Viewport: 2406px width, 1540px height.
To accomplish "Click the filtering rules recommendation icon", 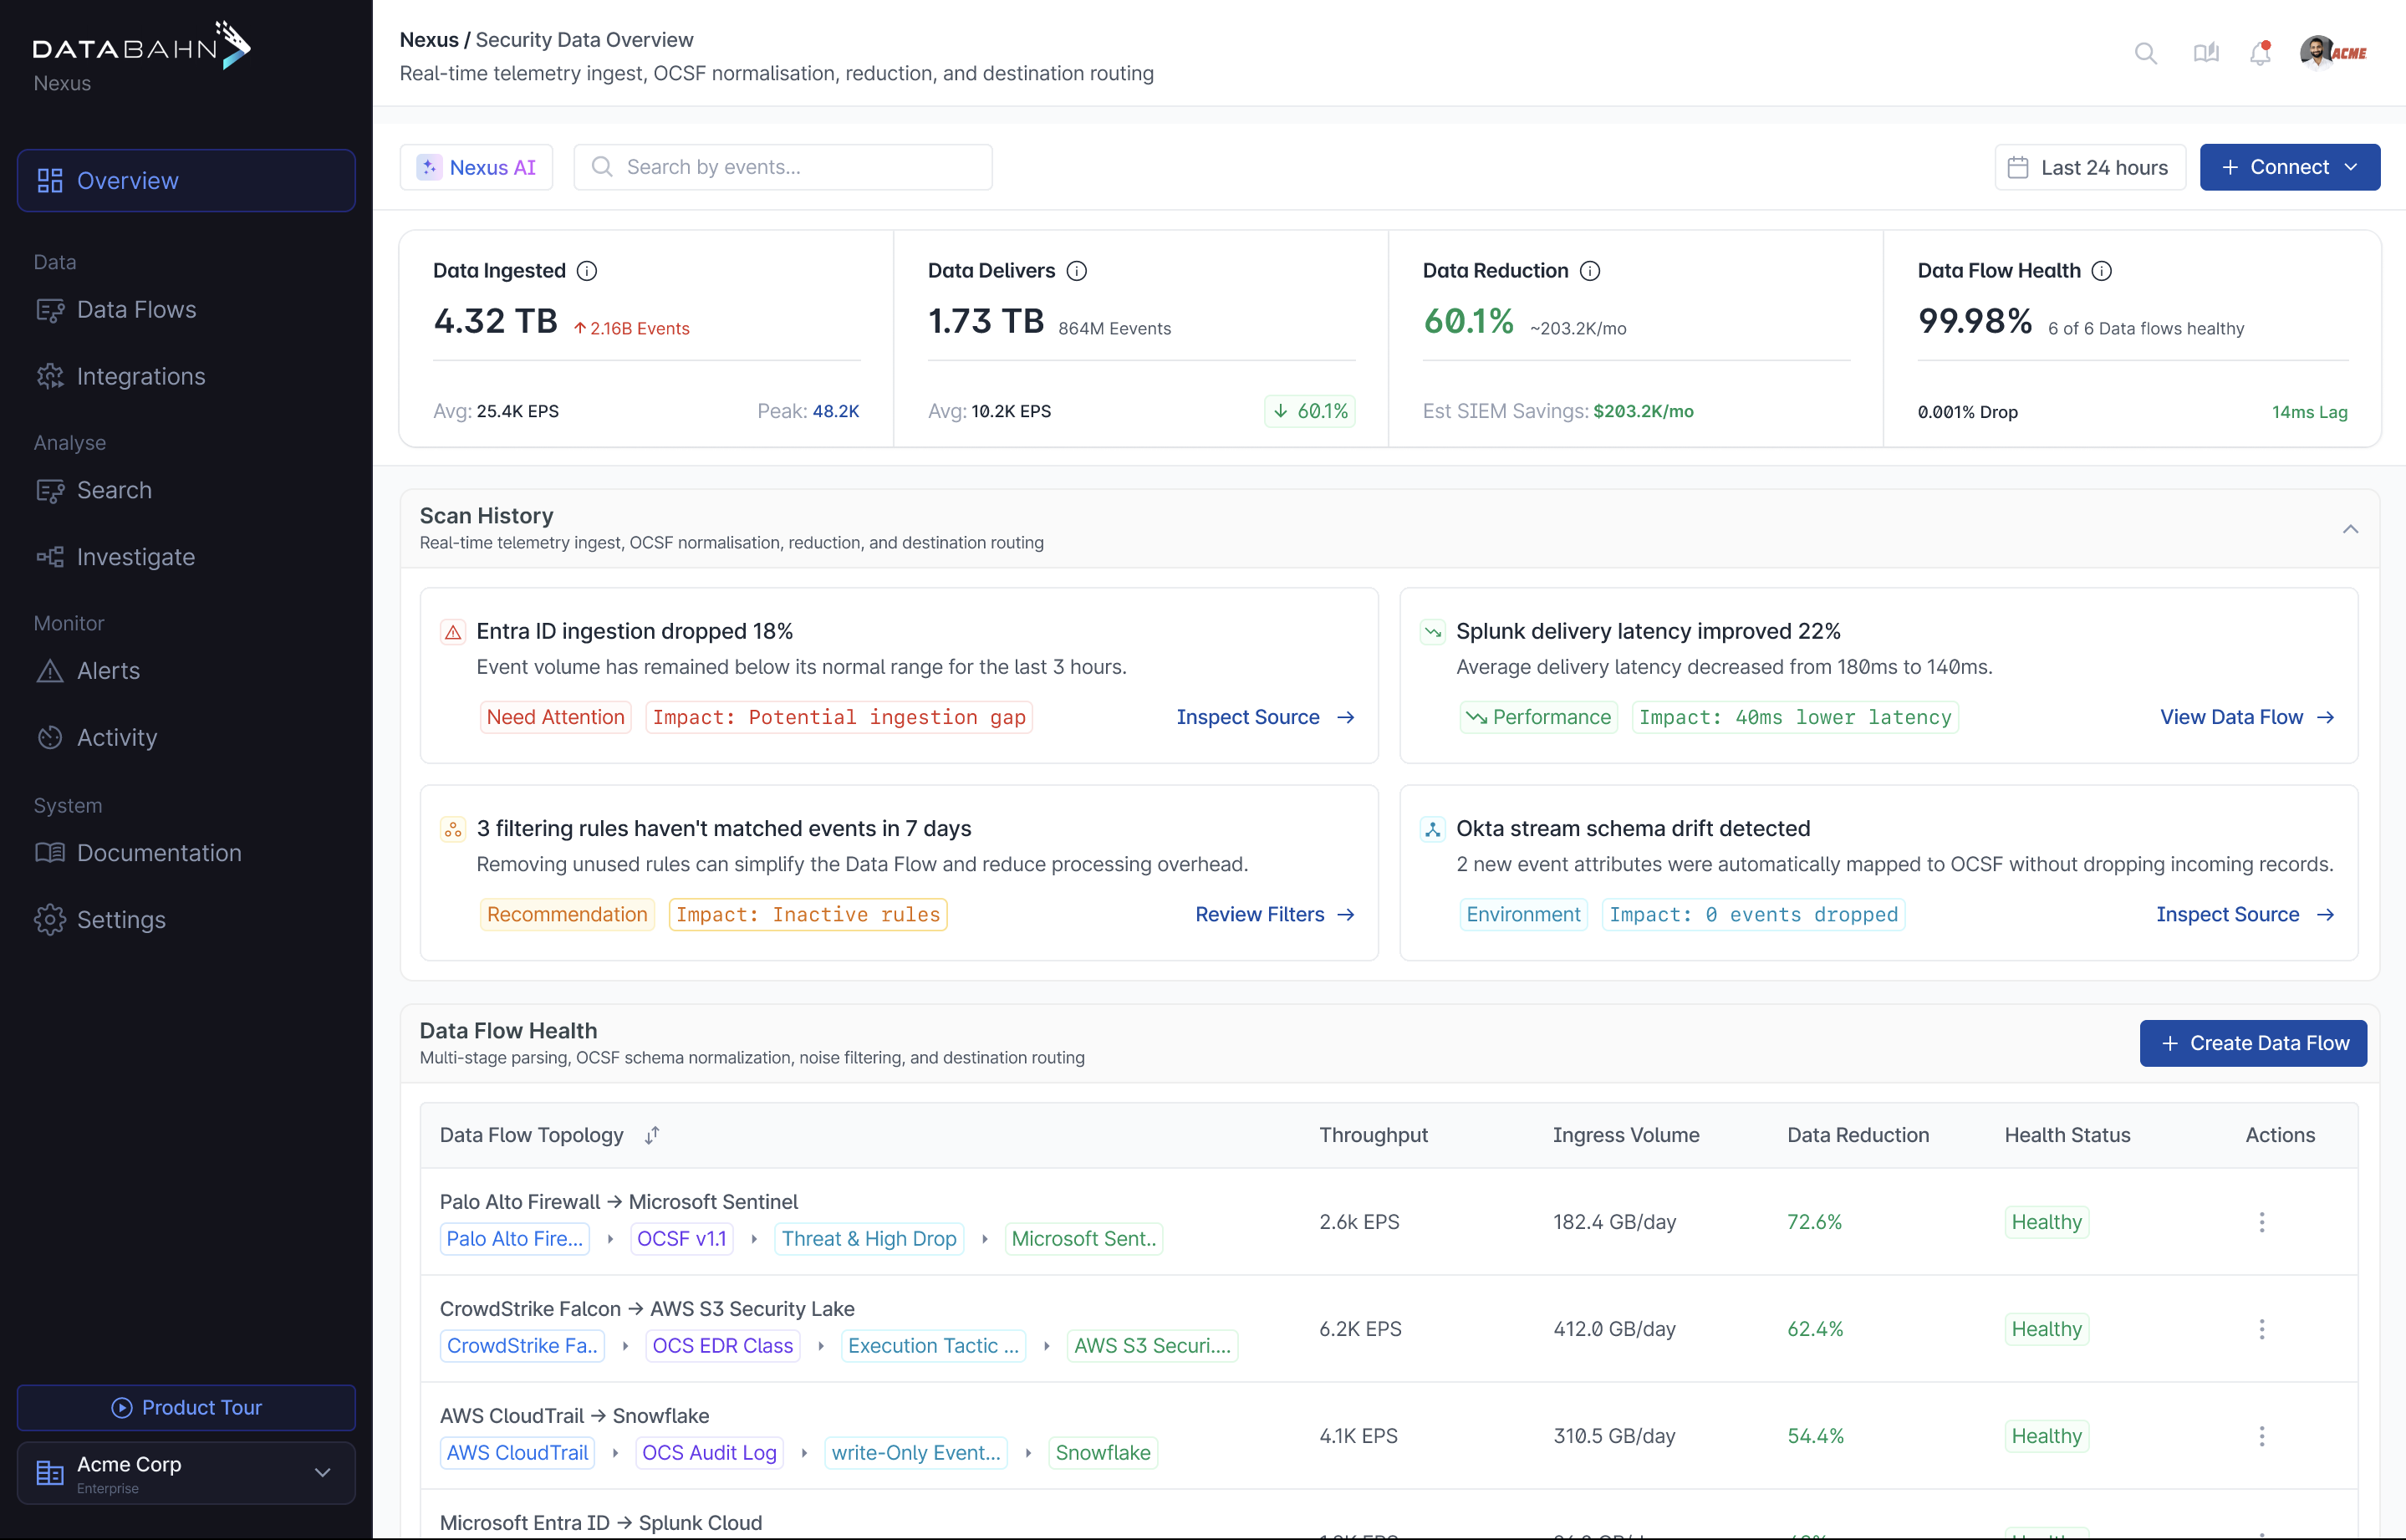I will pyautogui.click(x=453, y=829).
